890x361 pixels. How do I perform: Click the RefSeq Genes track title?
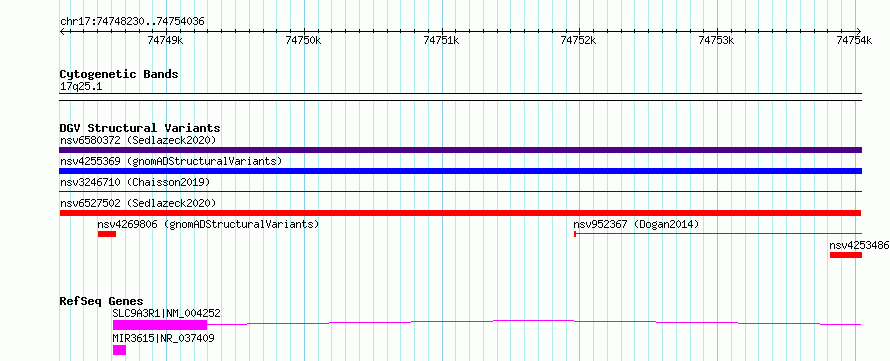pyautogui.click(x=102, y=301)
